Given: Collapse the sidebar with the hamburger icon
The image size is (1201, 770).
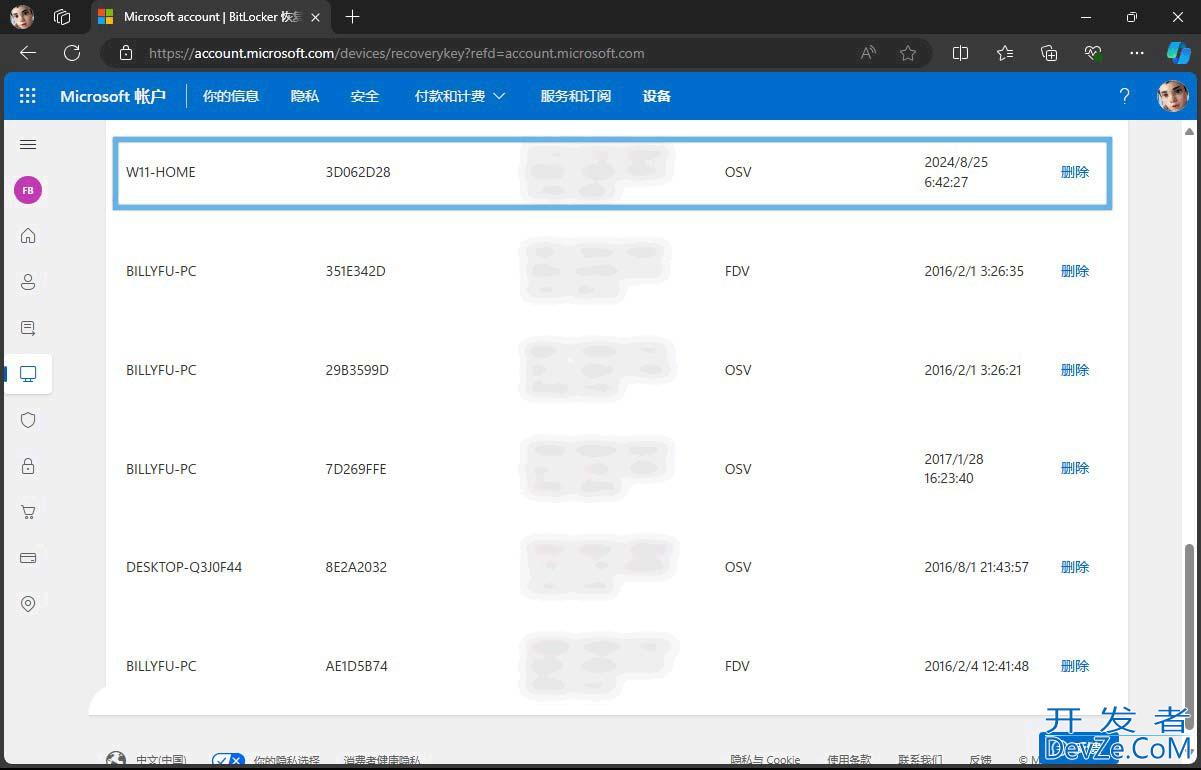Looking at the screenshot, I should coord(28,145).
